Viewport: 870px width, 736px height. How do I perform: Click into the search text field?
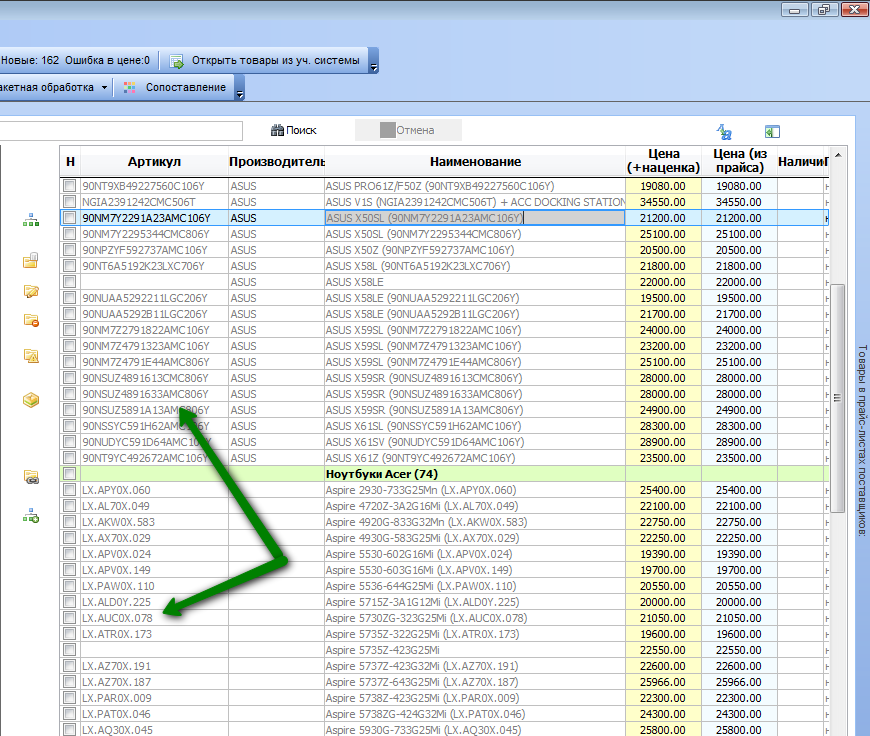[121, 131]
